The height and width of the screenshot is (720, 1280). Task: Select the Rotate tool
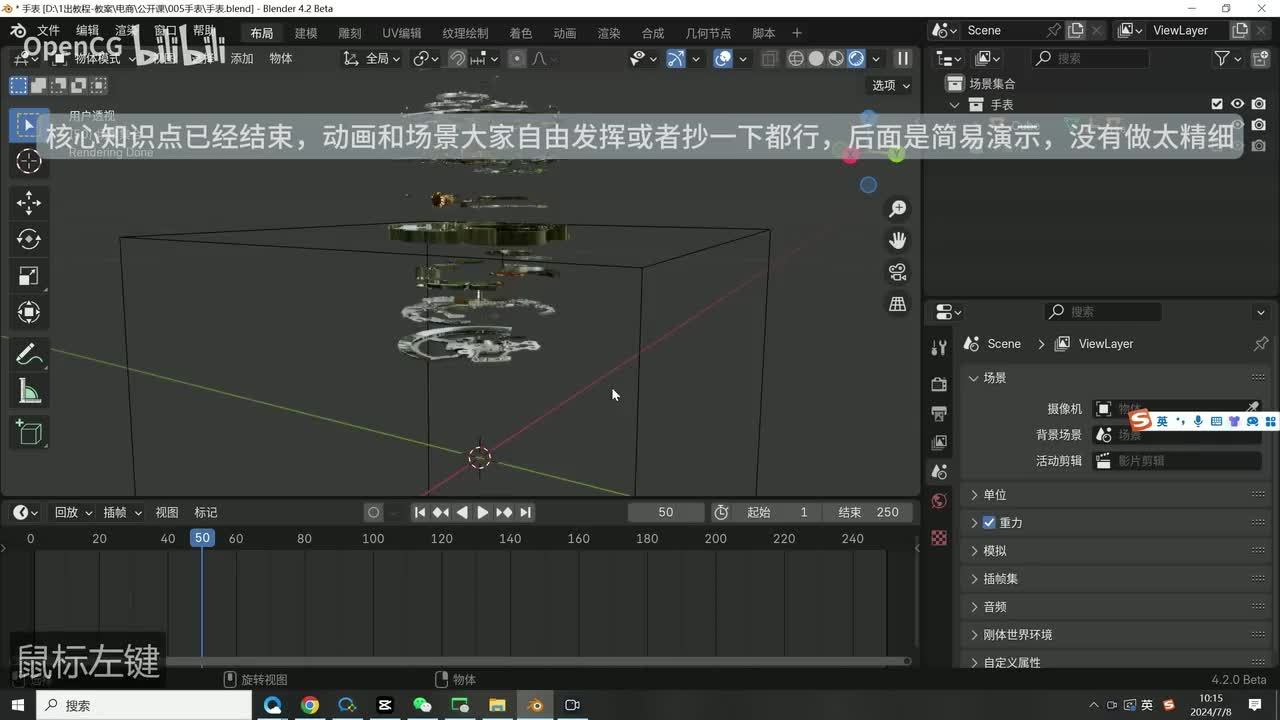(29, 239)
